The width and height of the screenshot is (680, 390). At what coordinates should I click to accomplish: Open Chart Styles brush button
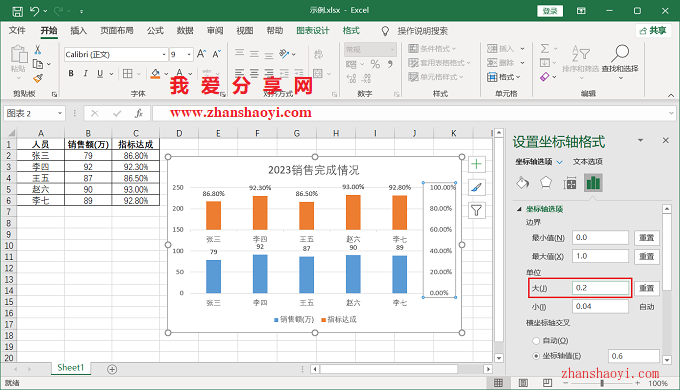(476, 187)
